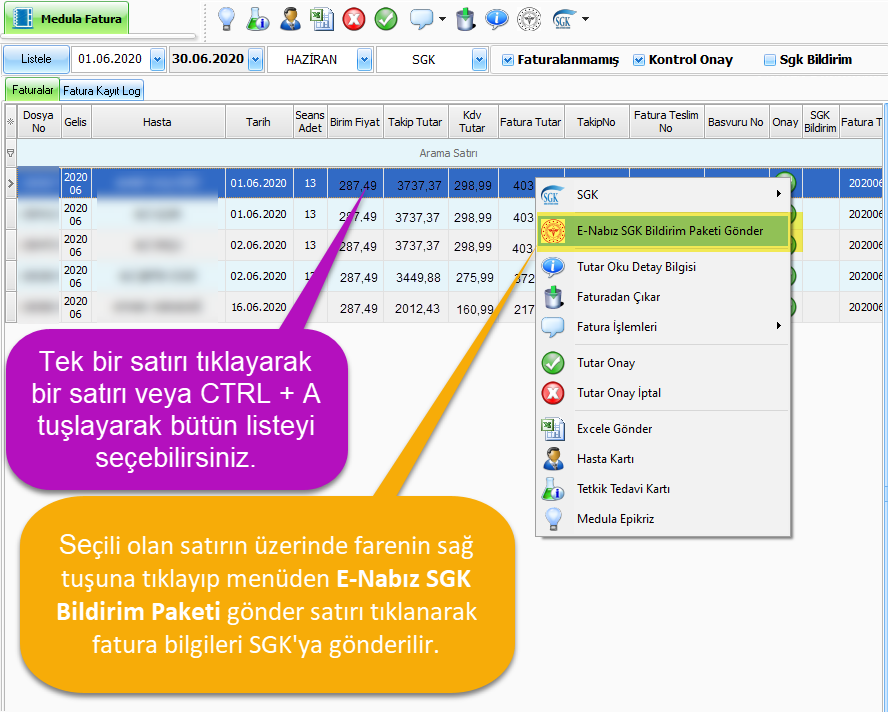Sort by the Hasta column header
Screen dimensions: 889x712
(x=158, y=121)
